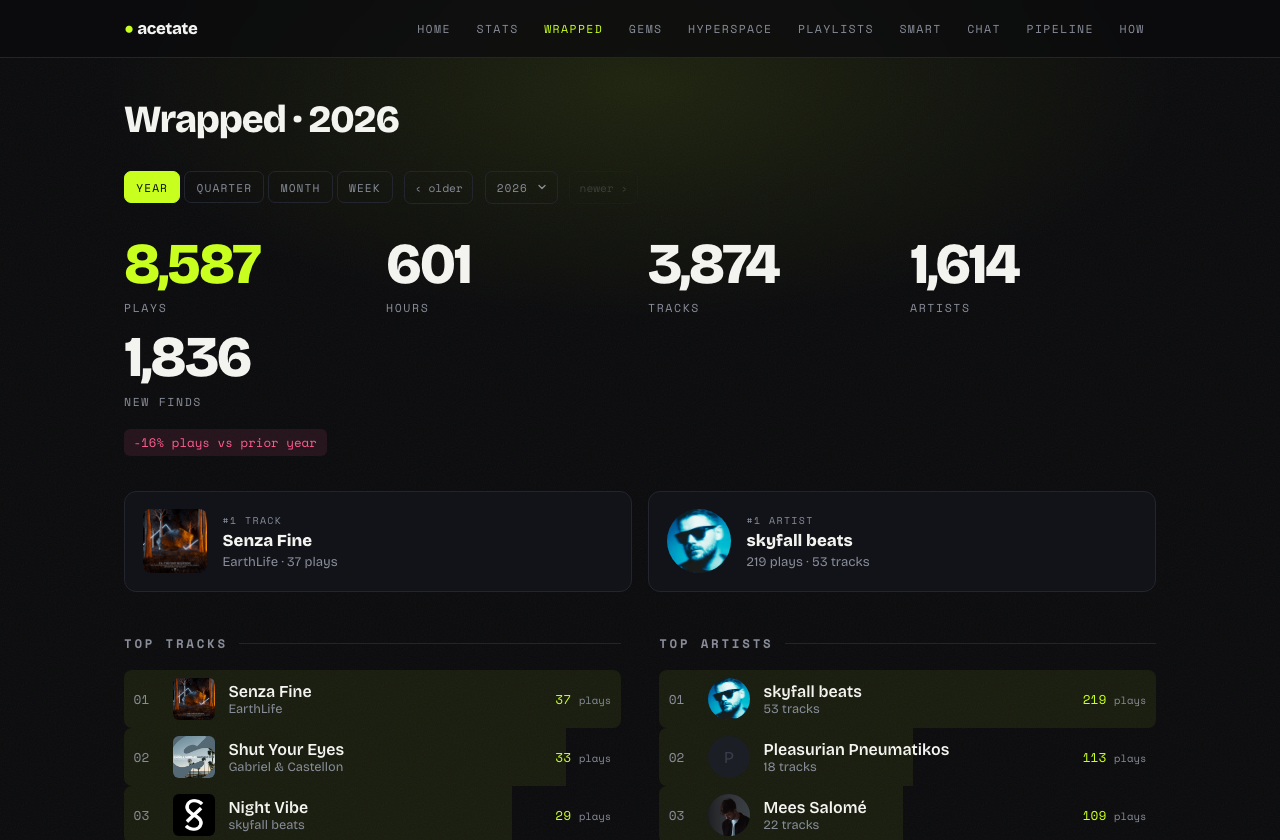Click skyfall beats avatar in #1 Artist card
Image resolution: width=1280 pixels, height=840 pixels.
point(699,541)
